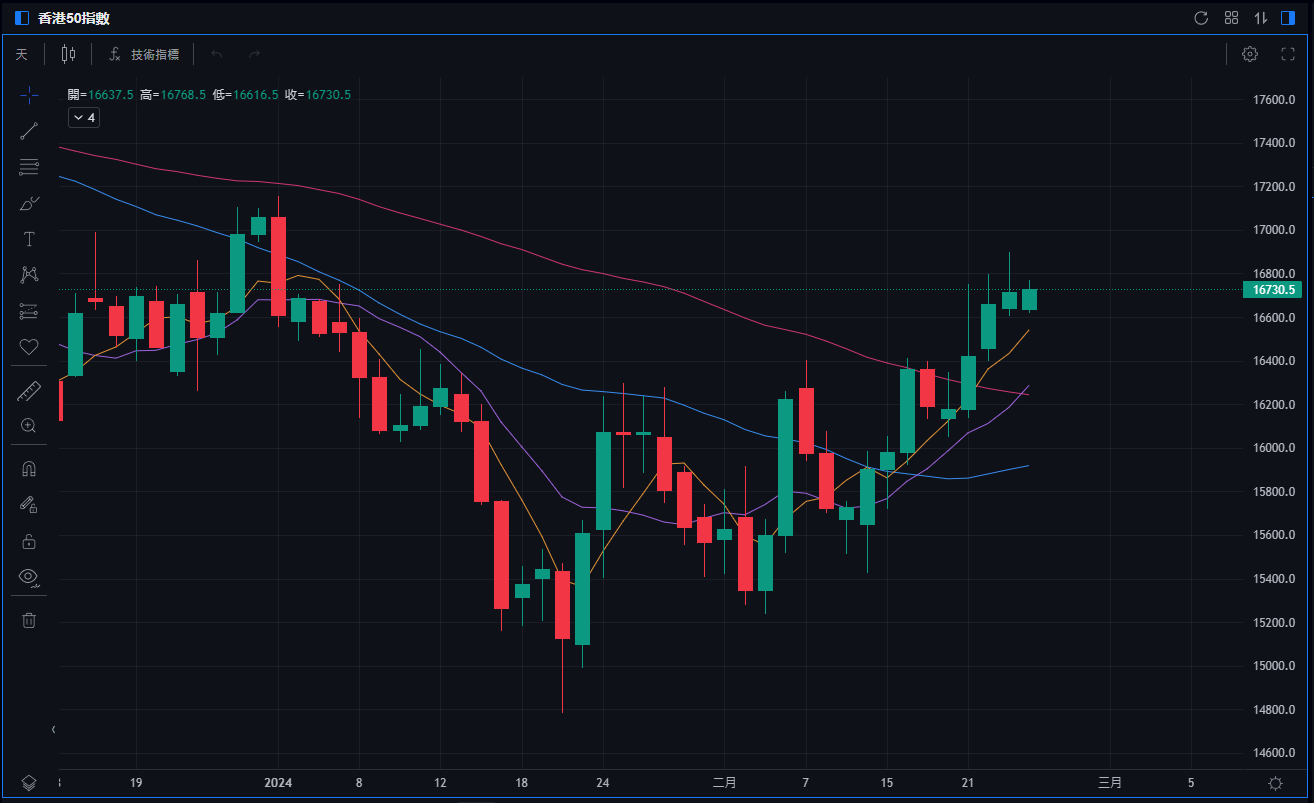Click the 21 date axis label

coord(967,783)
